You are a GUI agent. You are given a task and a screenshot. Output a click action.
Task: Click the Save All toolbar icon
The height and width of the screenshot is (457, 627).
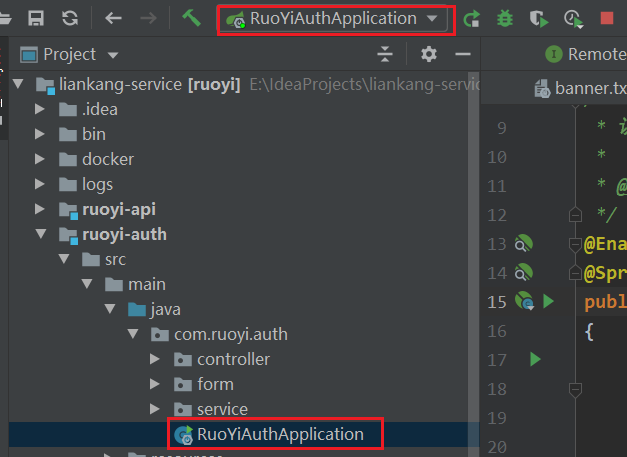coord(36,18)
